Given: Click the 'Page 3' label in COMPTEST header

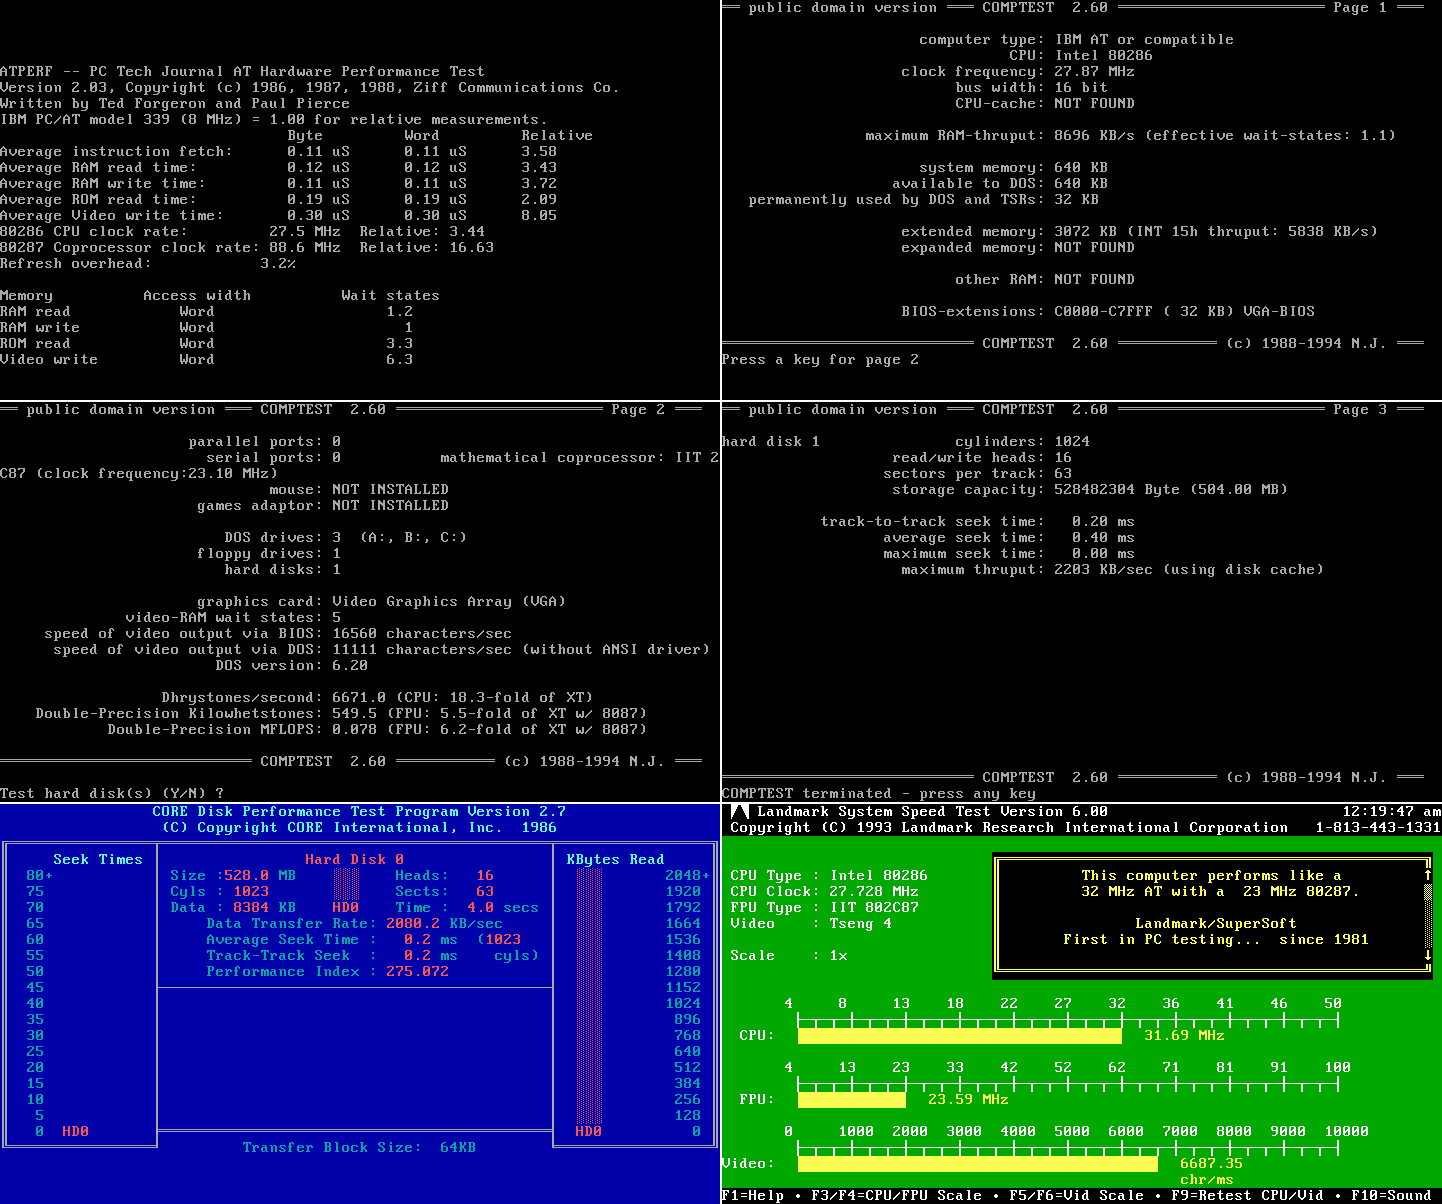Looking at the screenshot, I should point(1360,409).
